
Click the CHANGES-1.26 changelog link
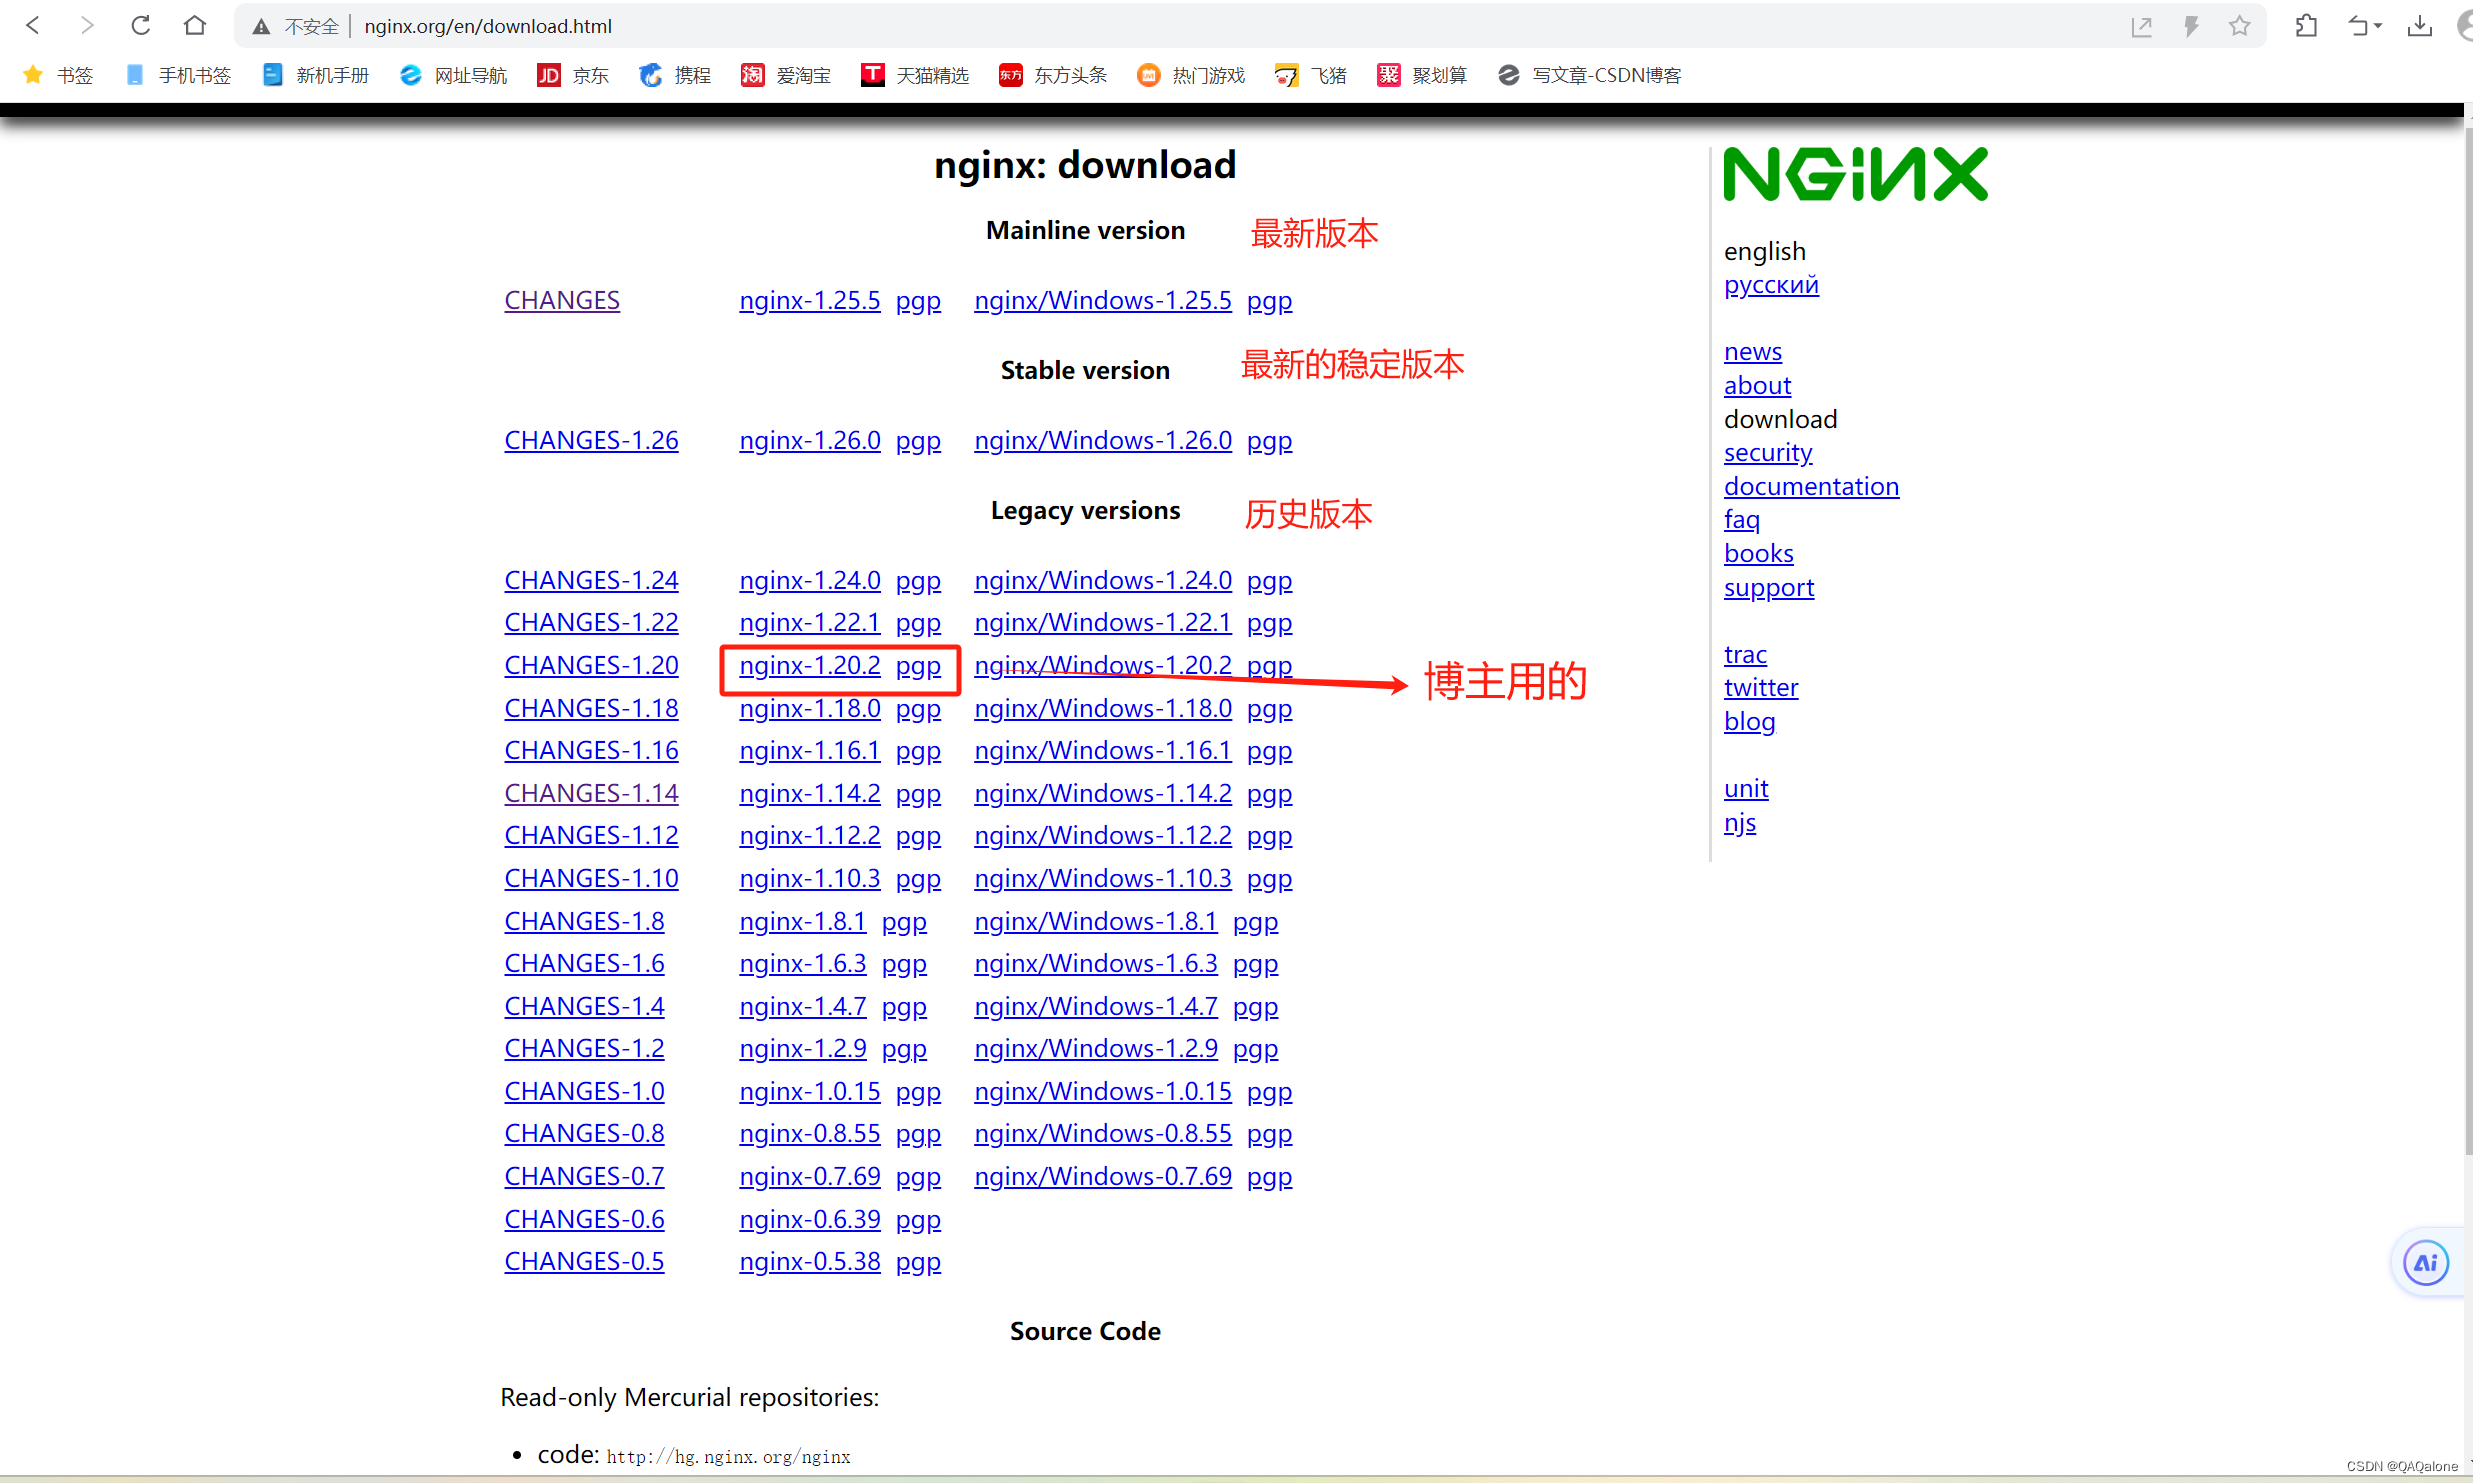point(590,441)
